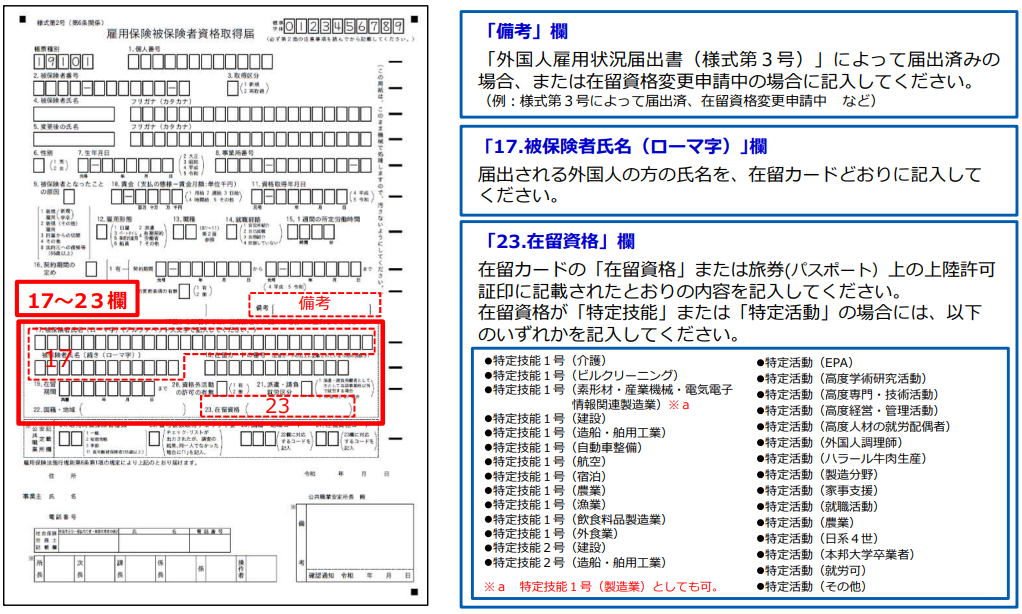Click the list item 特定技能１号（外食業）
The image size is (1022, 614).
pyautogui.click(x=552, y=533)
